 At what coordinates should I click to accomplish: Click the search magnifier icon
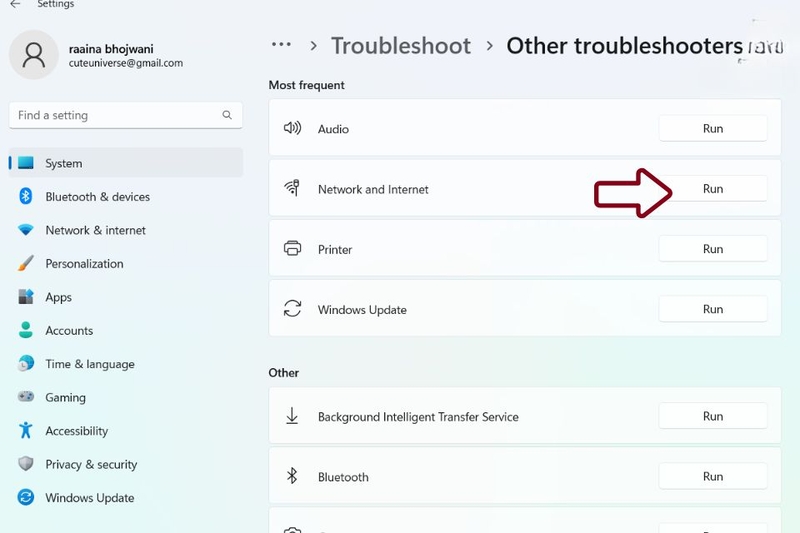tap(227, 115)
